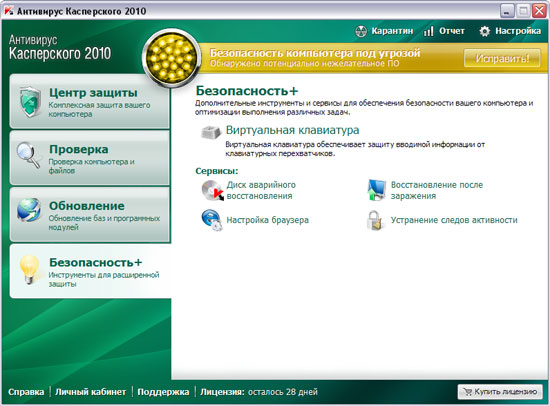Launch Виртуальная клавиатура link
Viewport: 550px width, 406px height.
click(293, 130)
